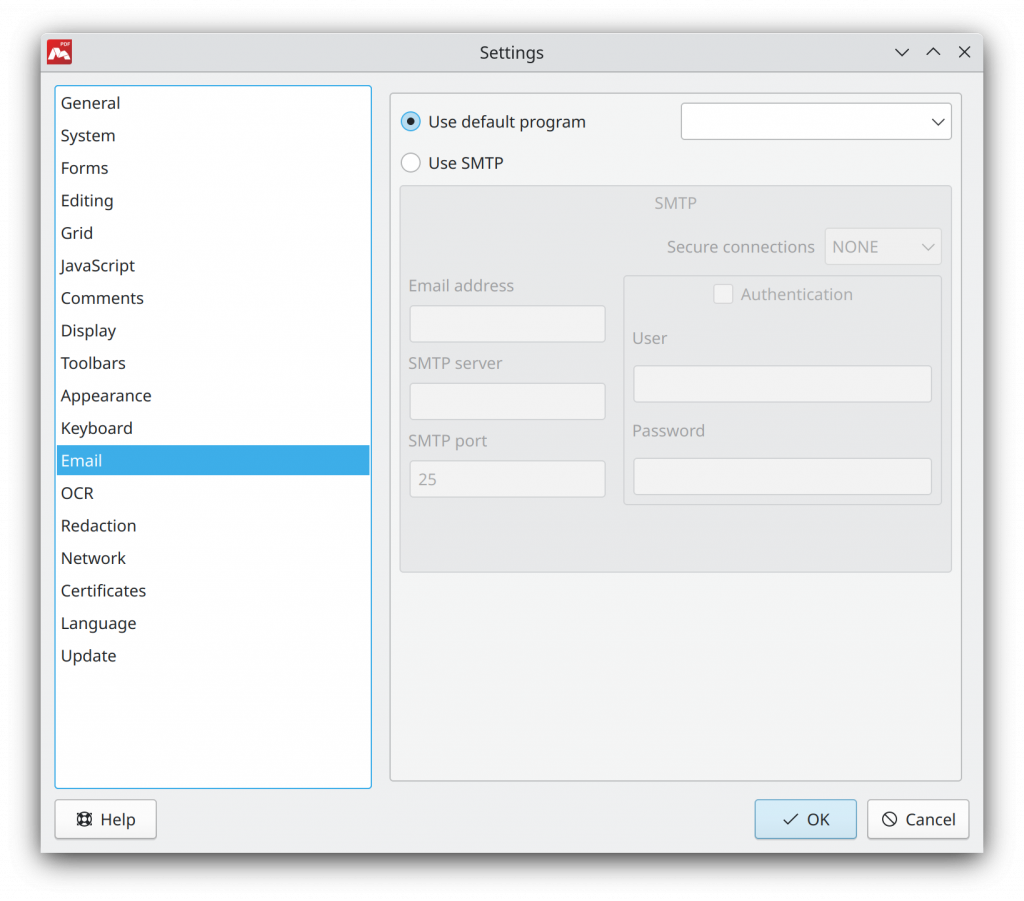
Task: Click the Help button with its icon
Action: (105, 818)
